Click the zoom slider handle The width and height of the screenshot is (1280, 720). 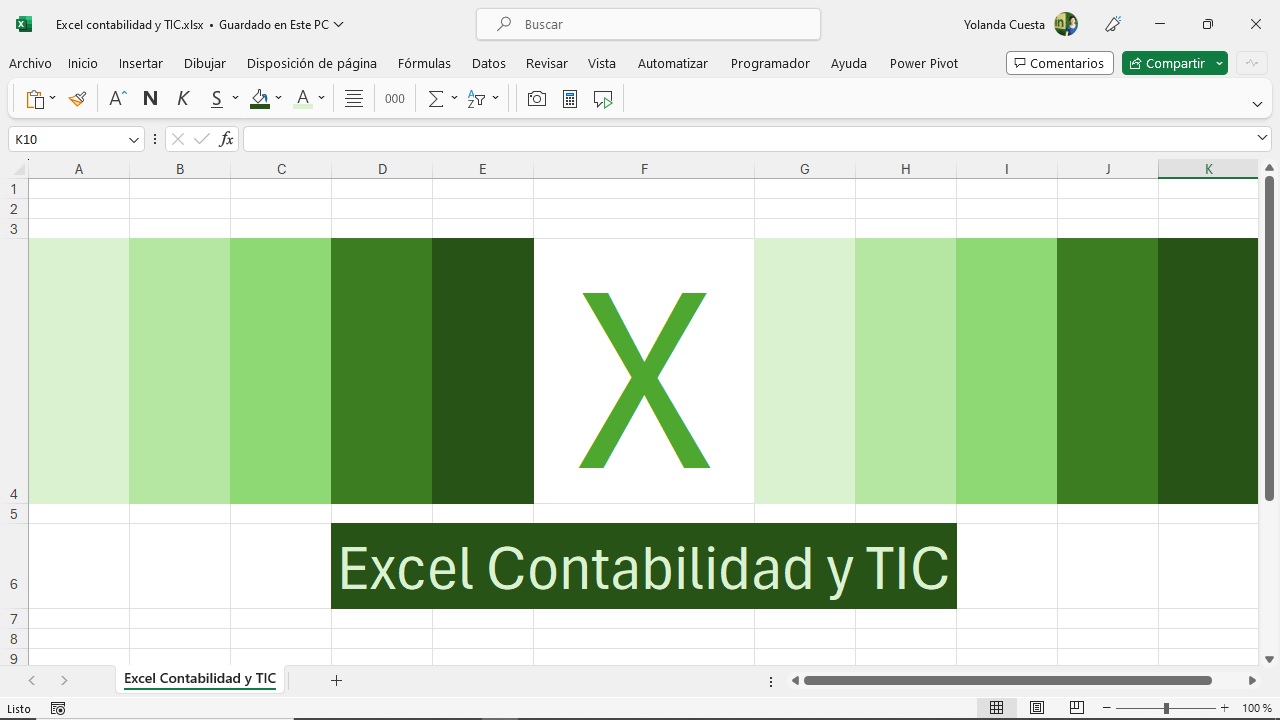click(1166, 708)
